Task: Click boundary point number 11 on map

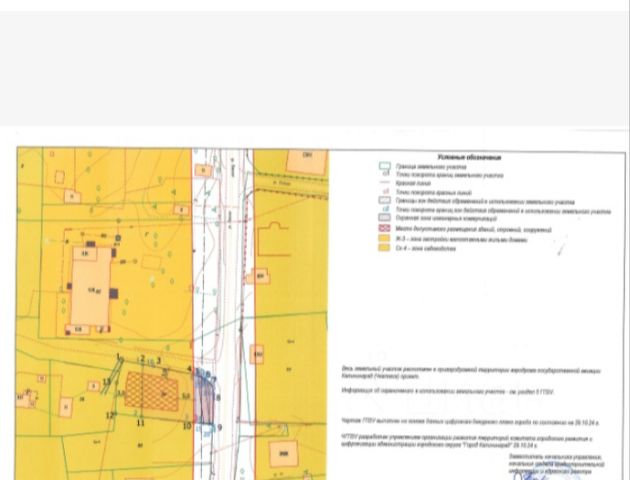Action: pyautogui.click(x=141, y=423)
